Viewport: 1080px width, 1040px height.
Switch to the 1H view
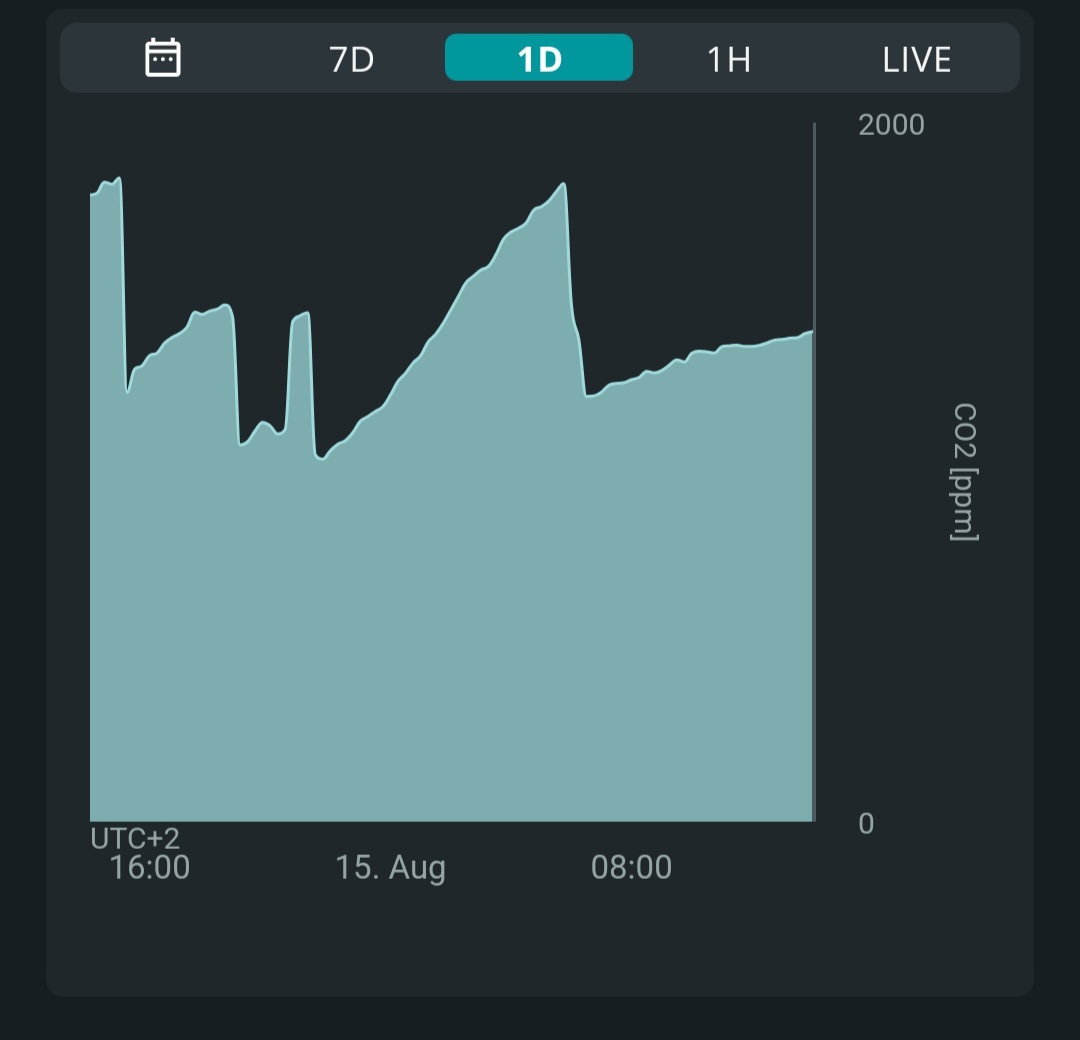(x=728, y=59)
